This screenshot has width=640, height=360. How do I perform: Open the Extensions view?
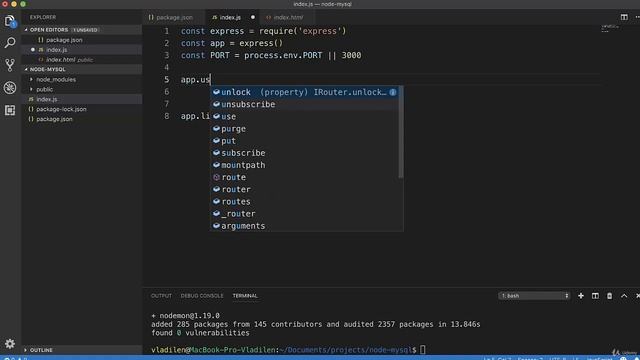coord(10,110)
